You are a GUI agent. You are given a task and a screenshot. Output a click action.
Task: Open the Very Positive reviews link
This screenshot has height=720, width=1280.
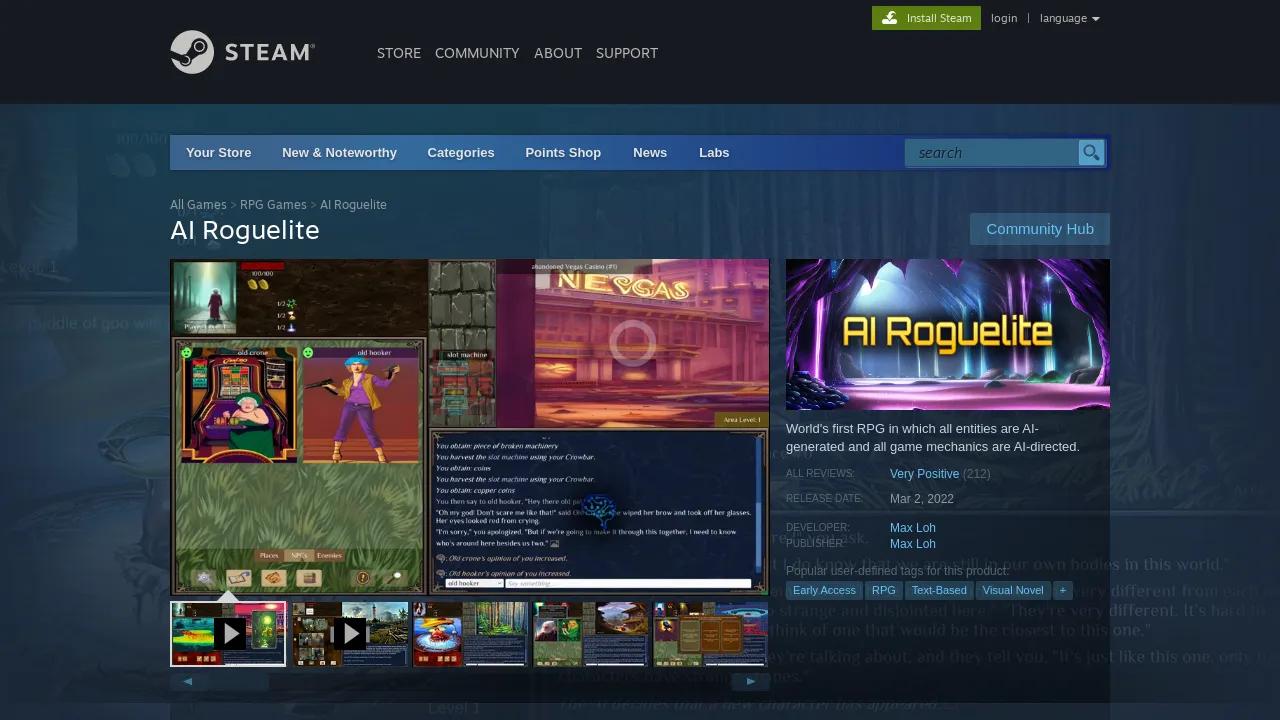pyautogui.click(x=924, y=474)
